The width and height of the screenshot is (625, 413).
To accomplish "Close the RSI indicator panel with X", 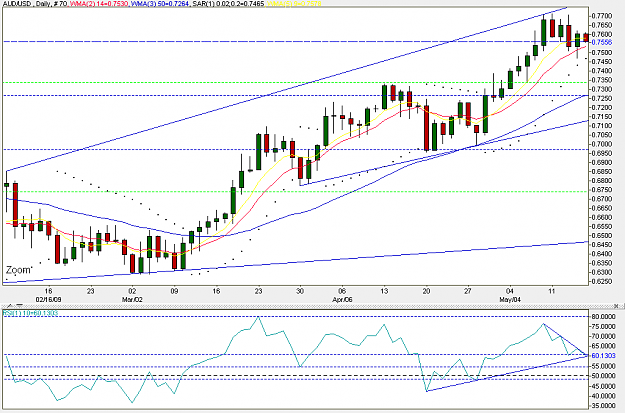I will [x=616, y=306].
